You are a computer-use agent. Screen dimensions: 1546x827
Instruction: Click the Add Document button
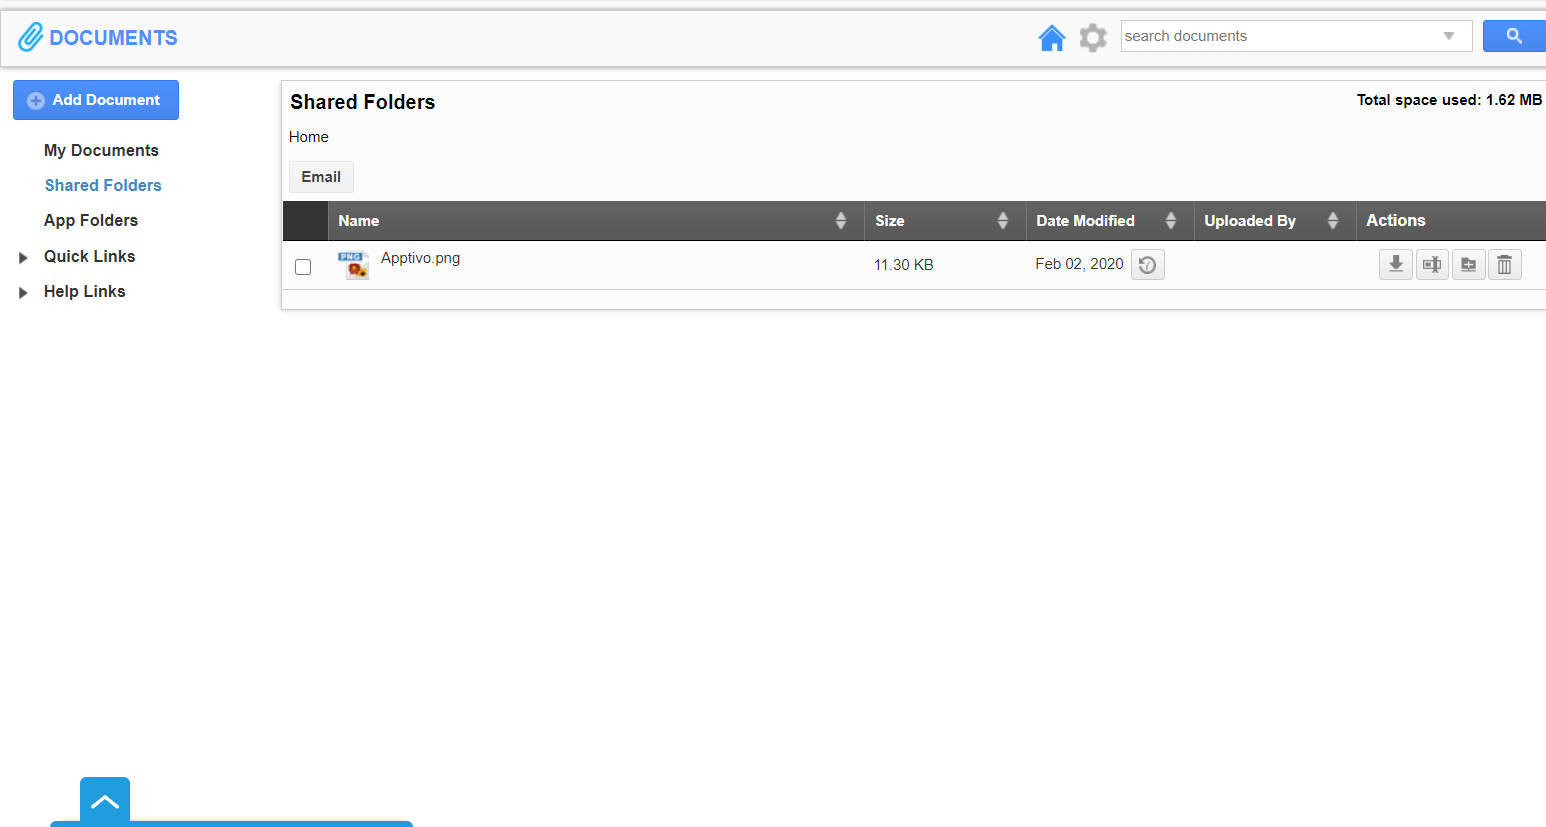pyautogui.click(x=95, y=99)
